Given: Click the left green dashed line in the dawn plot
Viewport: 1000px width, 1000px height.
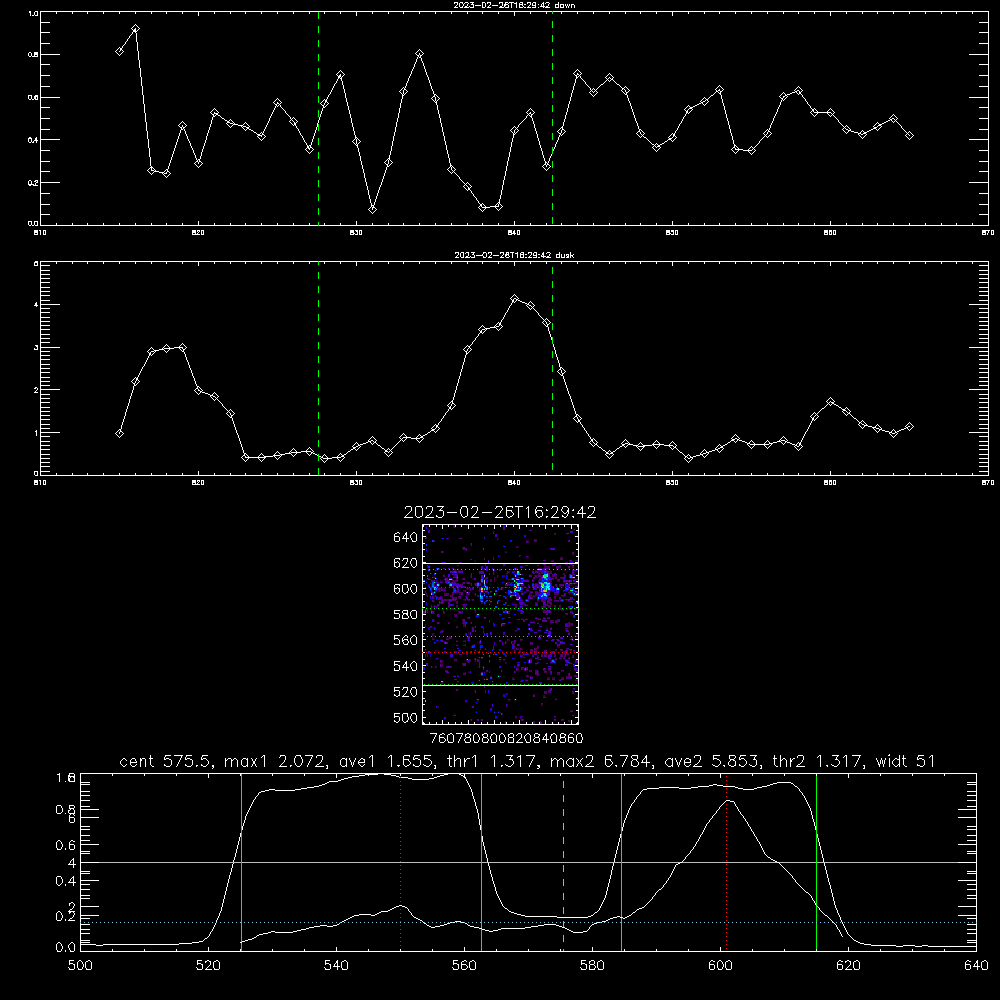Looking at the screenshot, I should coord(318,118).
